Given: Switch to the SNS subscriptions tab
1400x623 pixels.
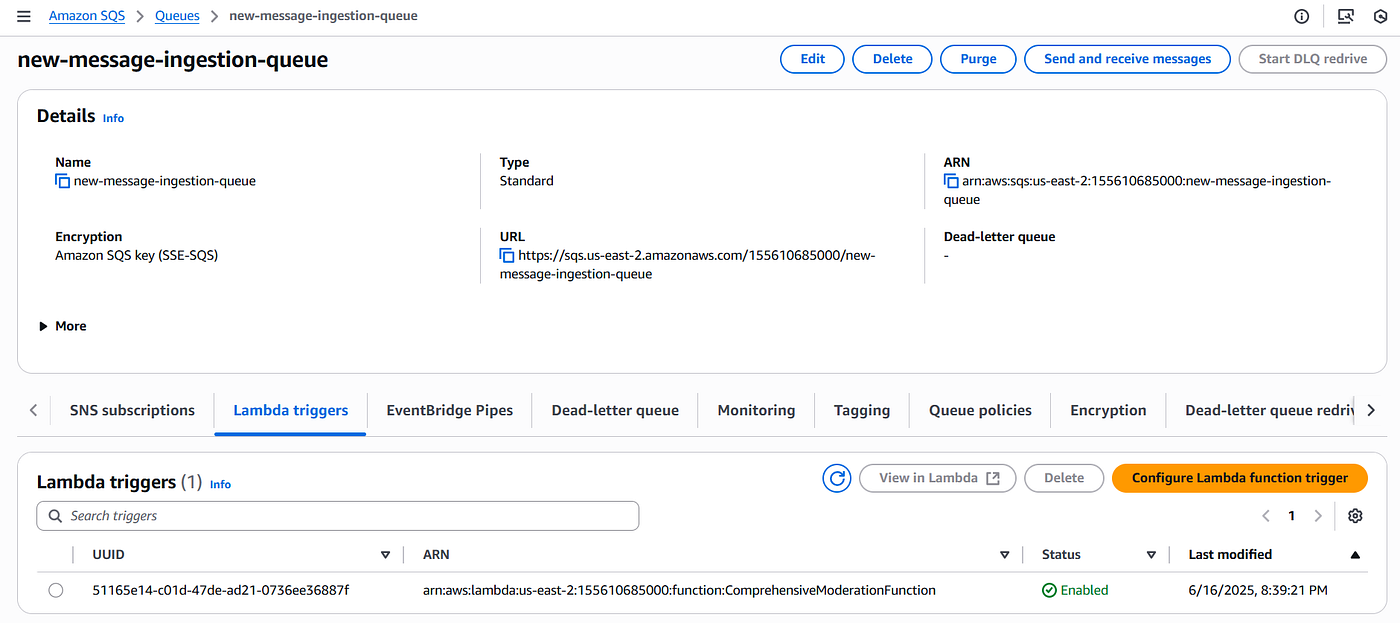Looking at the screenshot, I should pyautogui.click(x=132, y=410).
